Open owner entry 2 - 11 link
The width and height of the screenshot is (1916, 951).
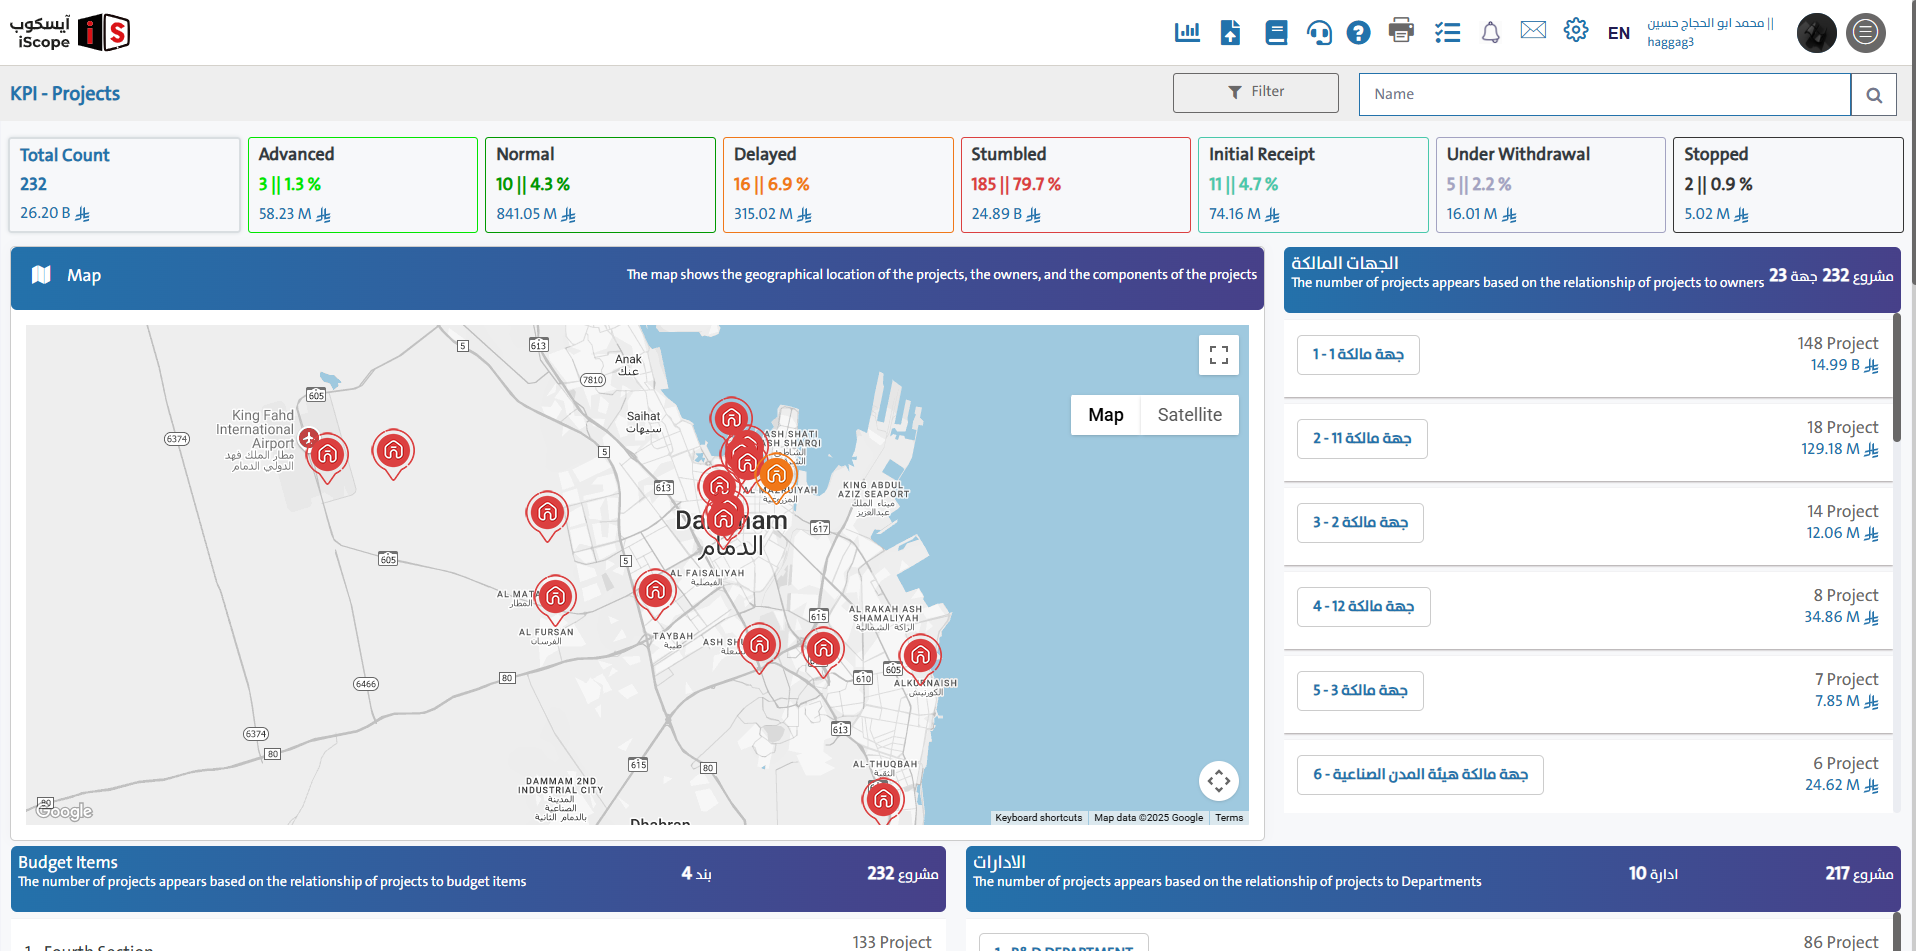coord(1361,439)
